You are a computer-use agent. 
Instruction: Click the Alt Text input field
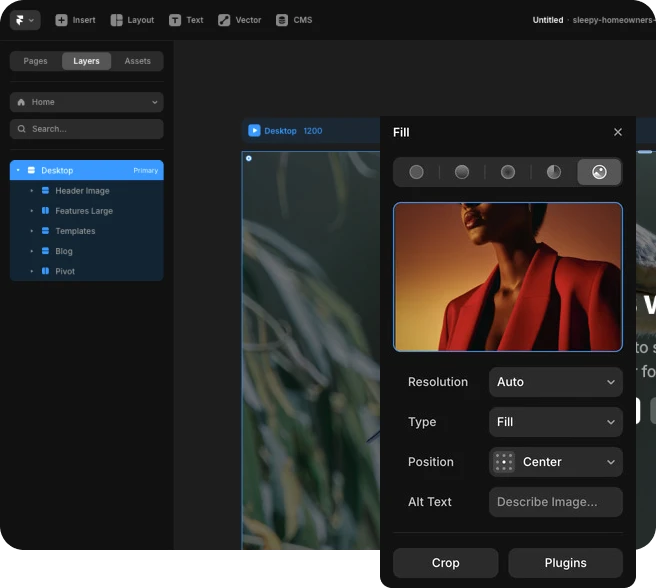[555, 502]
